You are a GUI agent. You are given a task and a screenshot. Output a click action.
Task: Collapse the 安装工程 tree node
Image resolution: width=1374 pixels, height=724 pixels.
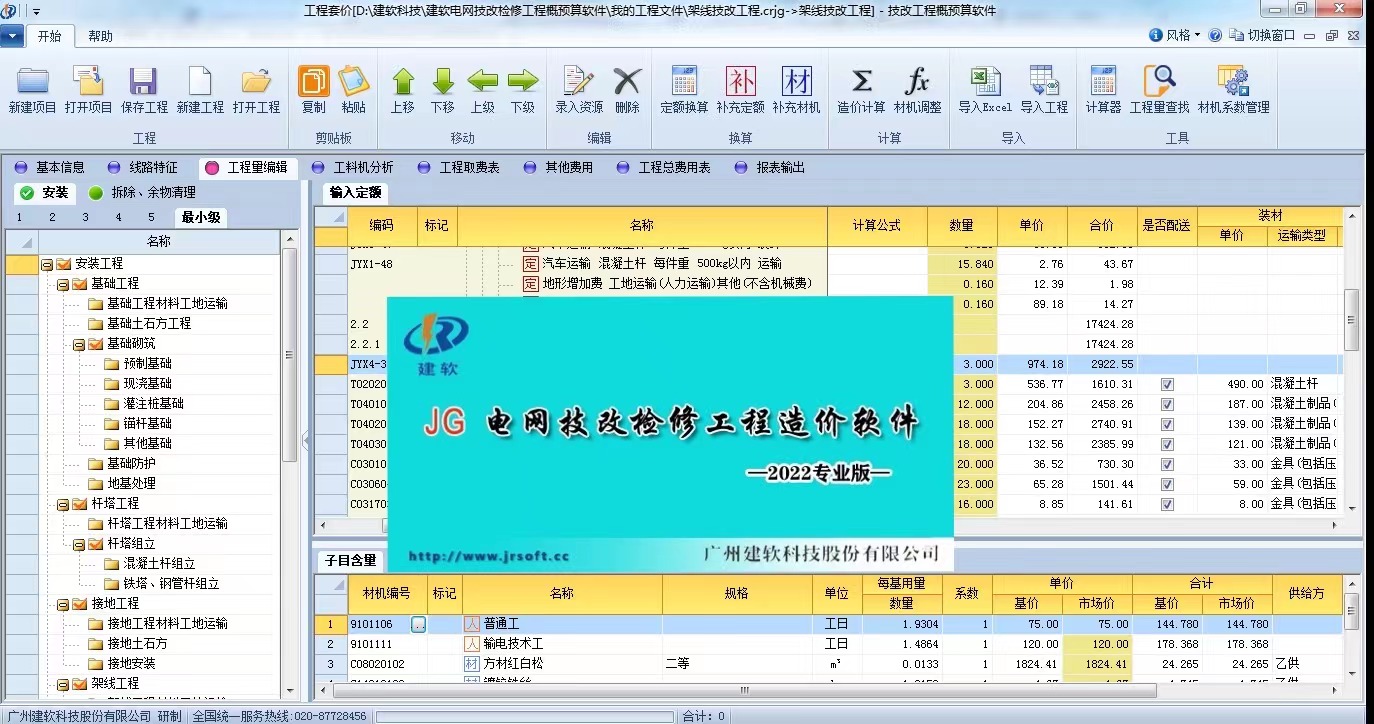click(x=46, y=264)
